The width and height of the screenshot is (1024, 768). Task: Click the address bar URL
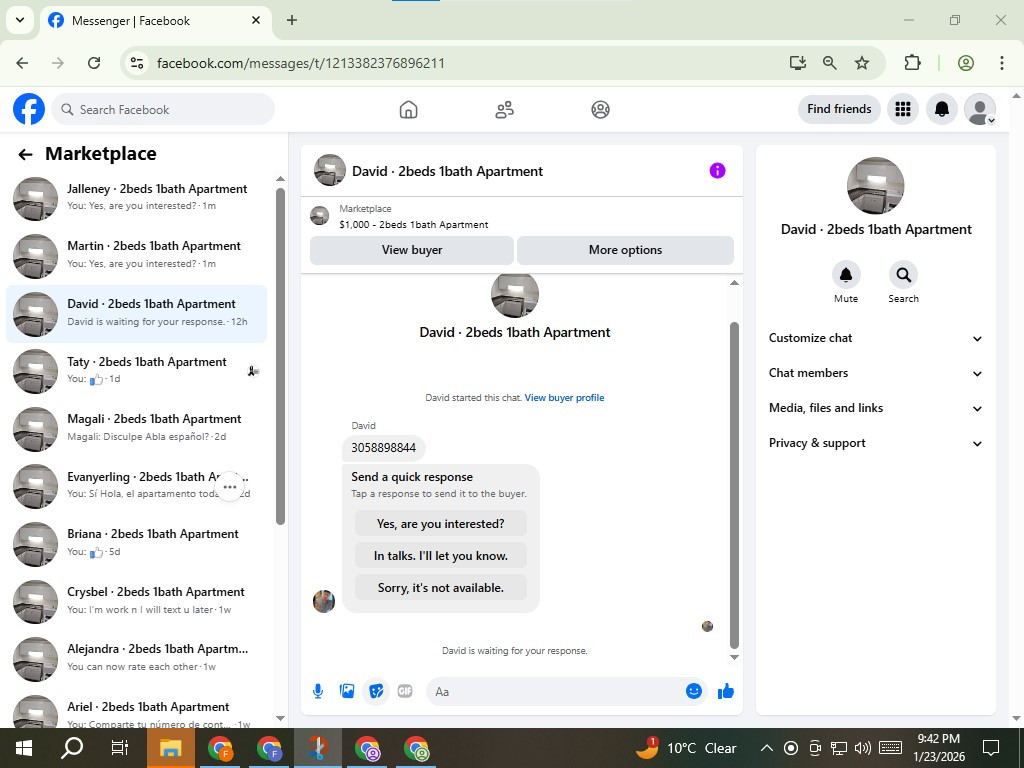point(300,63)
